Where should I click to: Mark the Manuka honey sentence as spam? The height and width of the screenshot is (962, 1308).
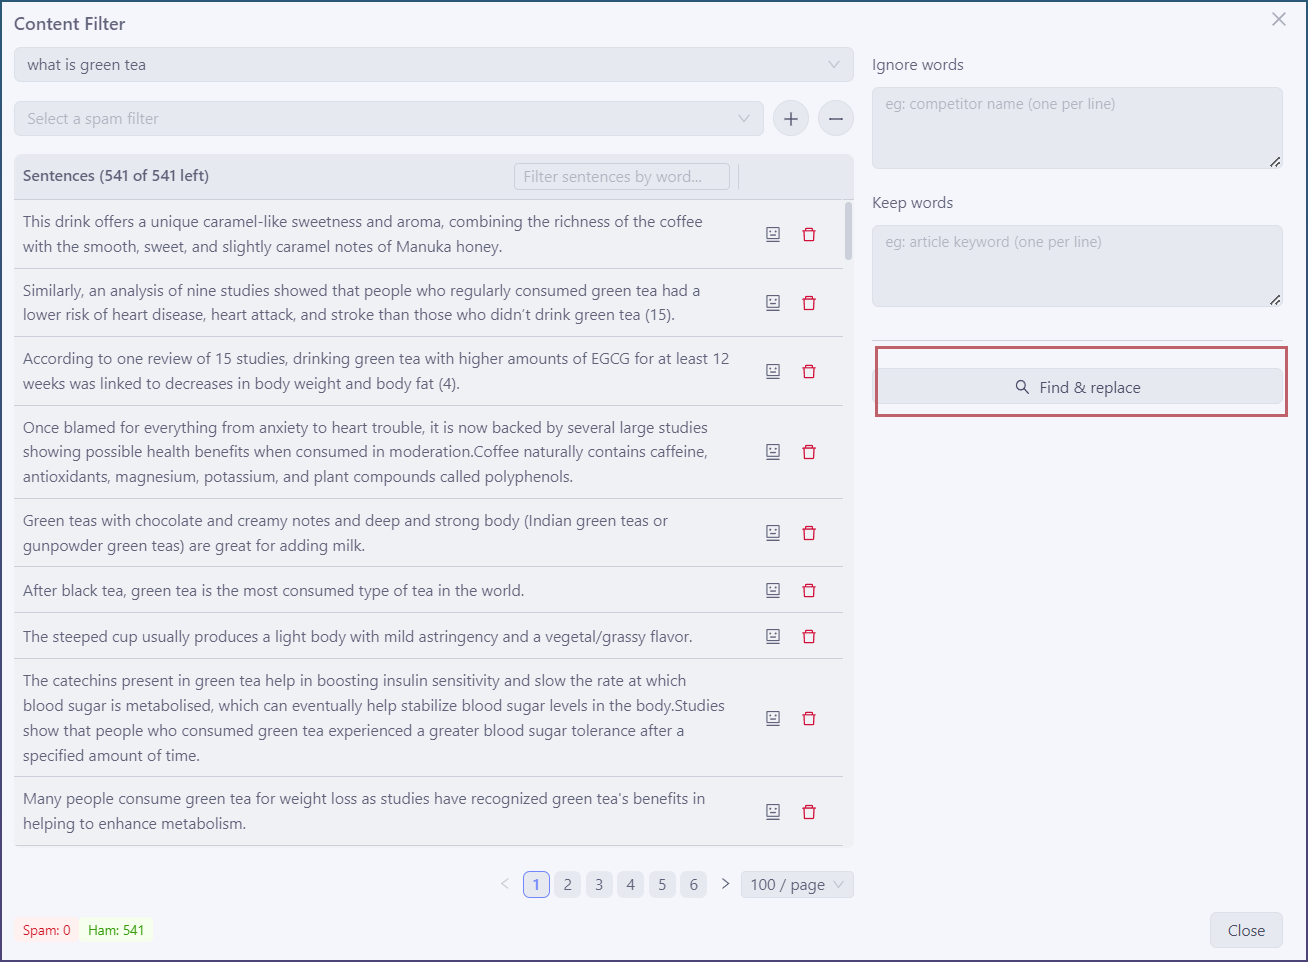[773, 234]
